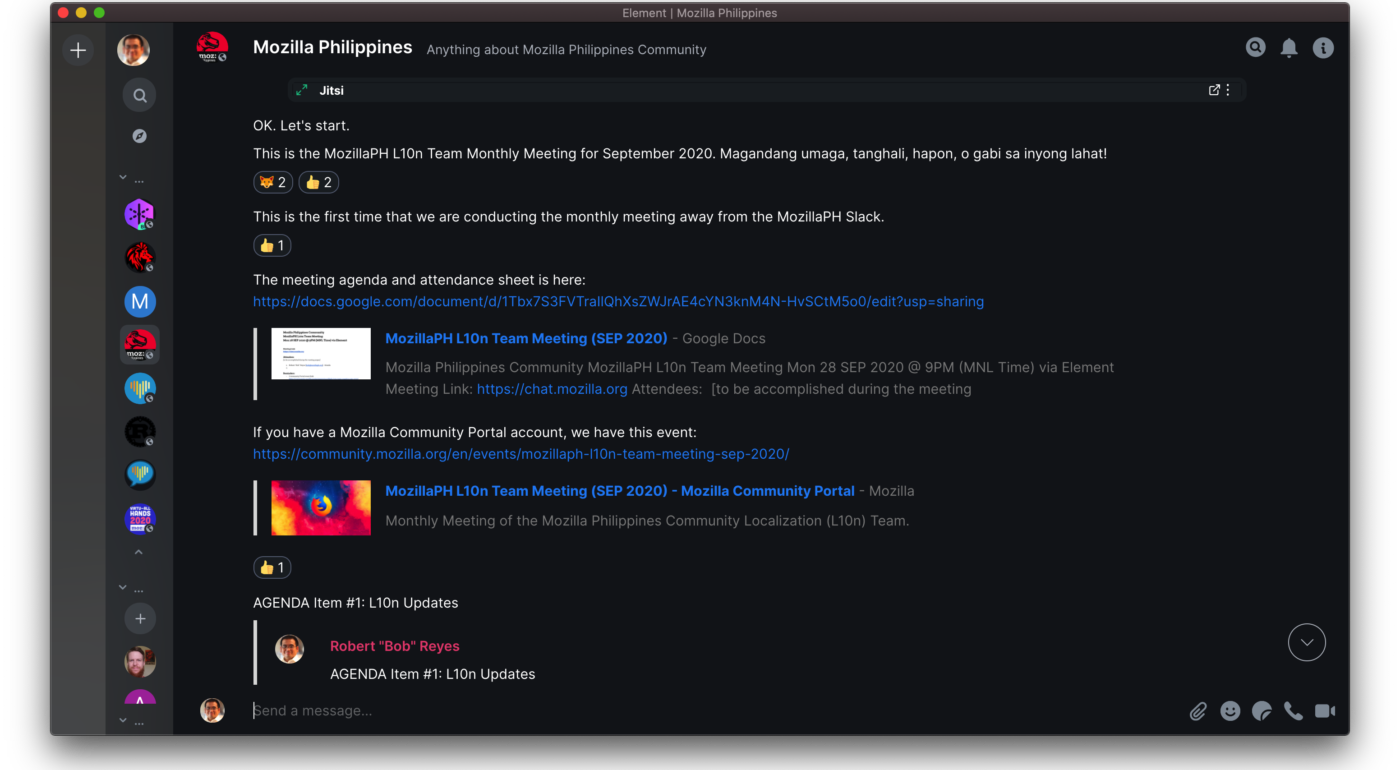Toggle the fox emoji reaction with count 2
This screenshot has width=1400, height=770.
coord(273,182)
